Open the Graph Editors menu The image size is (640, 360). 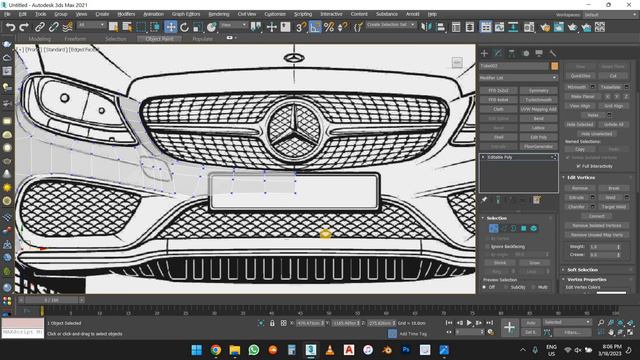click(186, 14)
